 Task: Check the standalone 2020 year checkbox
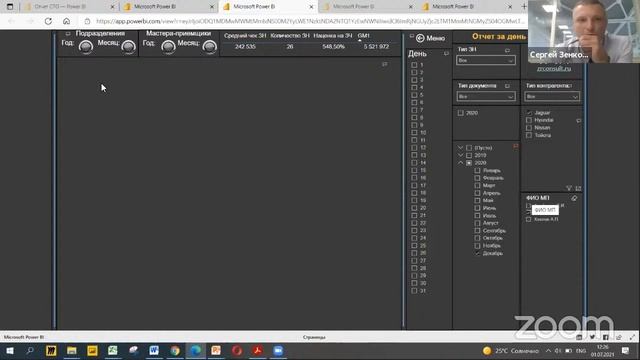461,113
